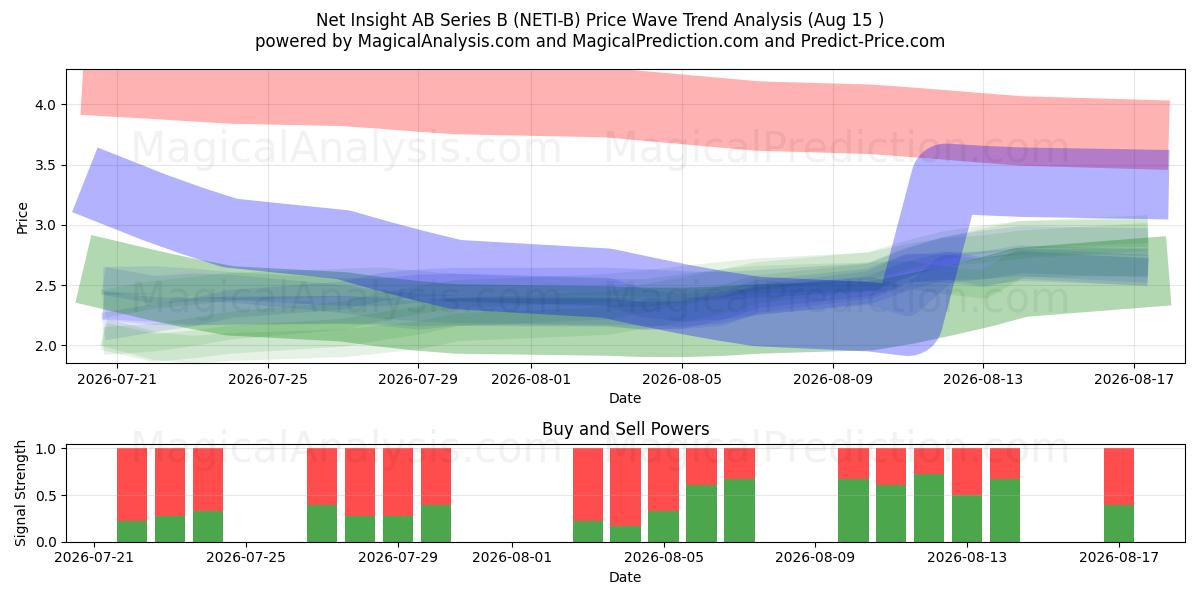The image size is (1200, 600).
Task: Click the 'Signal Strength' y-axis label
Action: pos(22,493)
